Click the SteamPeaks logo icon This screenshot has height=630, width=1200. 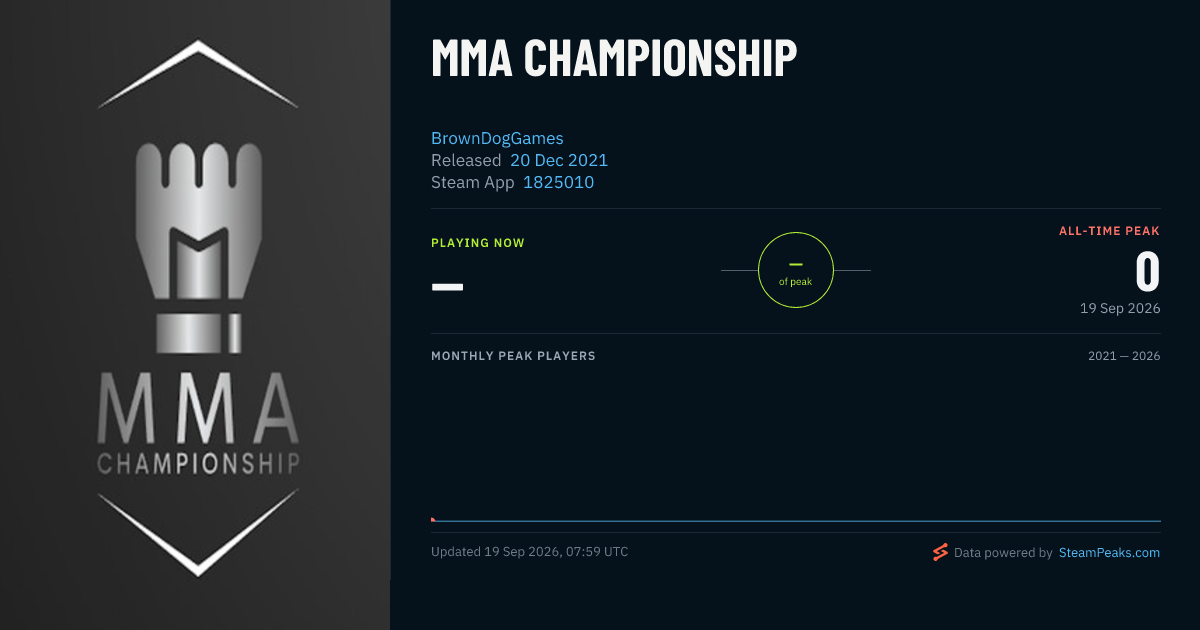point(940,552)
